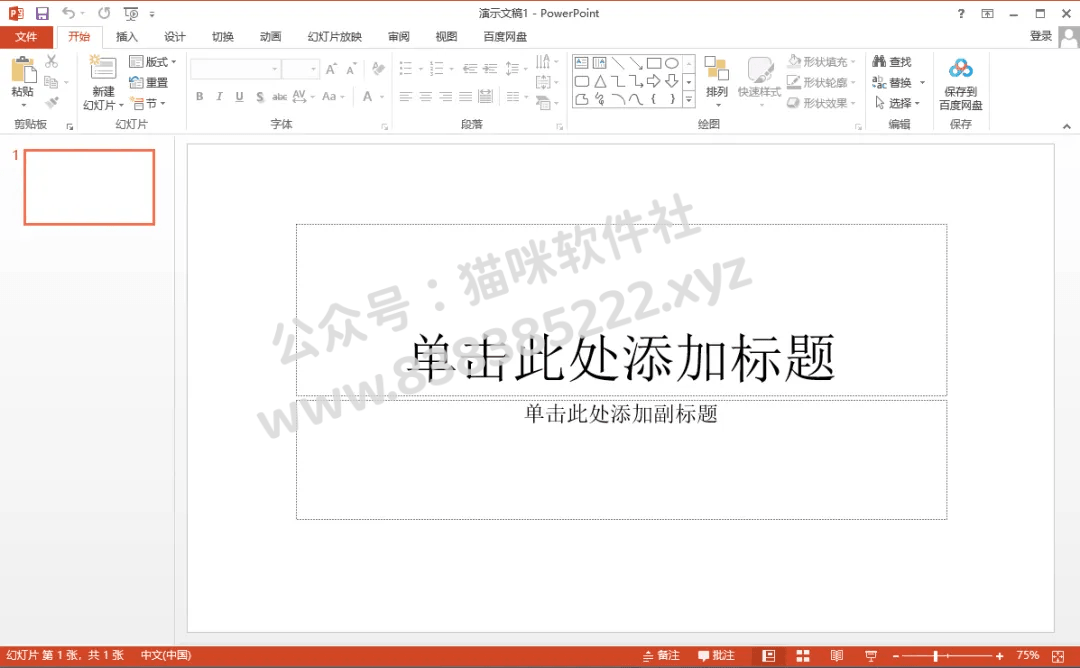Open the Change Case Aa dropdown
1080x668 pixels.
tap(333, 96)
